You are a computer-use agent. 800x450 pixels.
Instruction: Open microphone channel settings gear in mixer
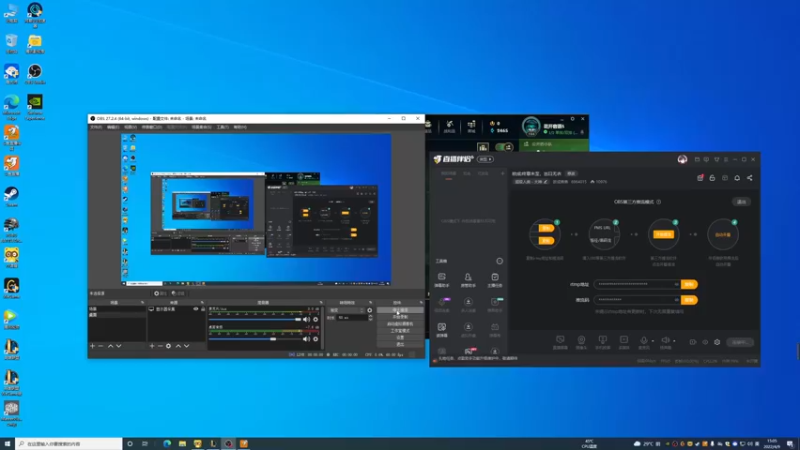(315, 319)
